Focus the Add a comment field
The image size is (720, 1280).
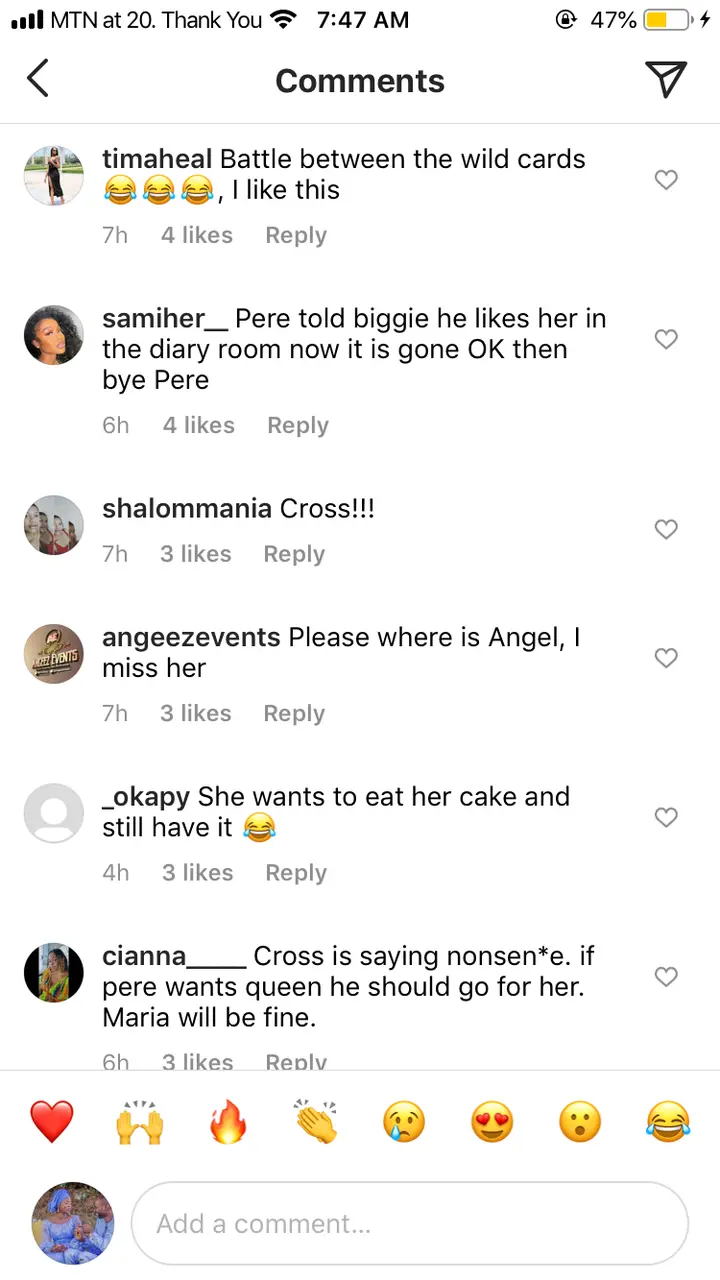tap(410, 1224)
